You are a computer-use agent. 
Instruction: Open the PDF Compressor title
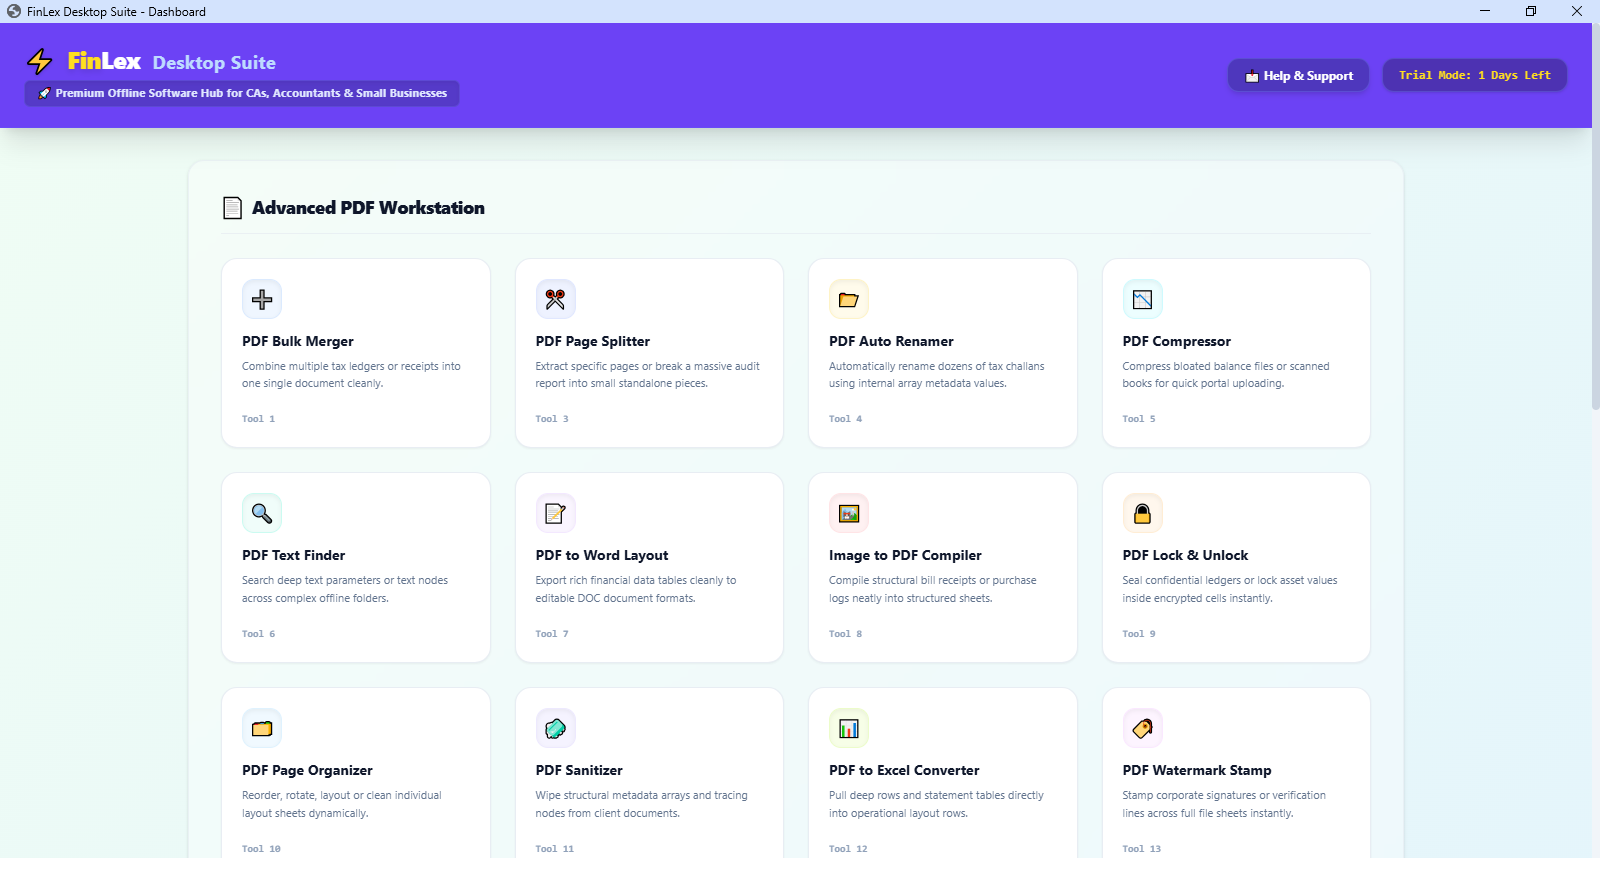click(x=1177, y=341)
